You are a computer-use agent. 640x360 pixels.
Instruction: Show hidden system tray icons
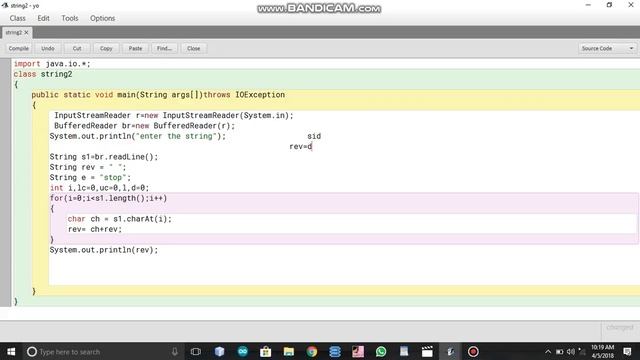point(548,351)
